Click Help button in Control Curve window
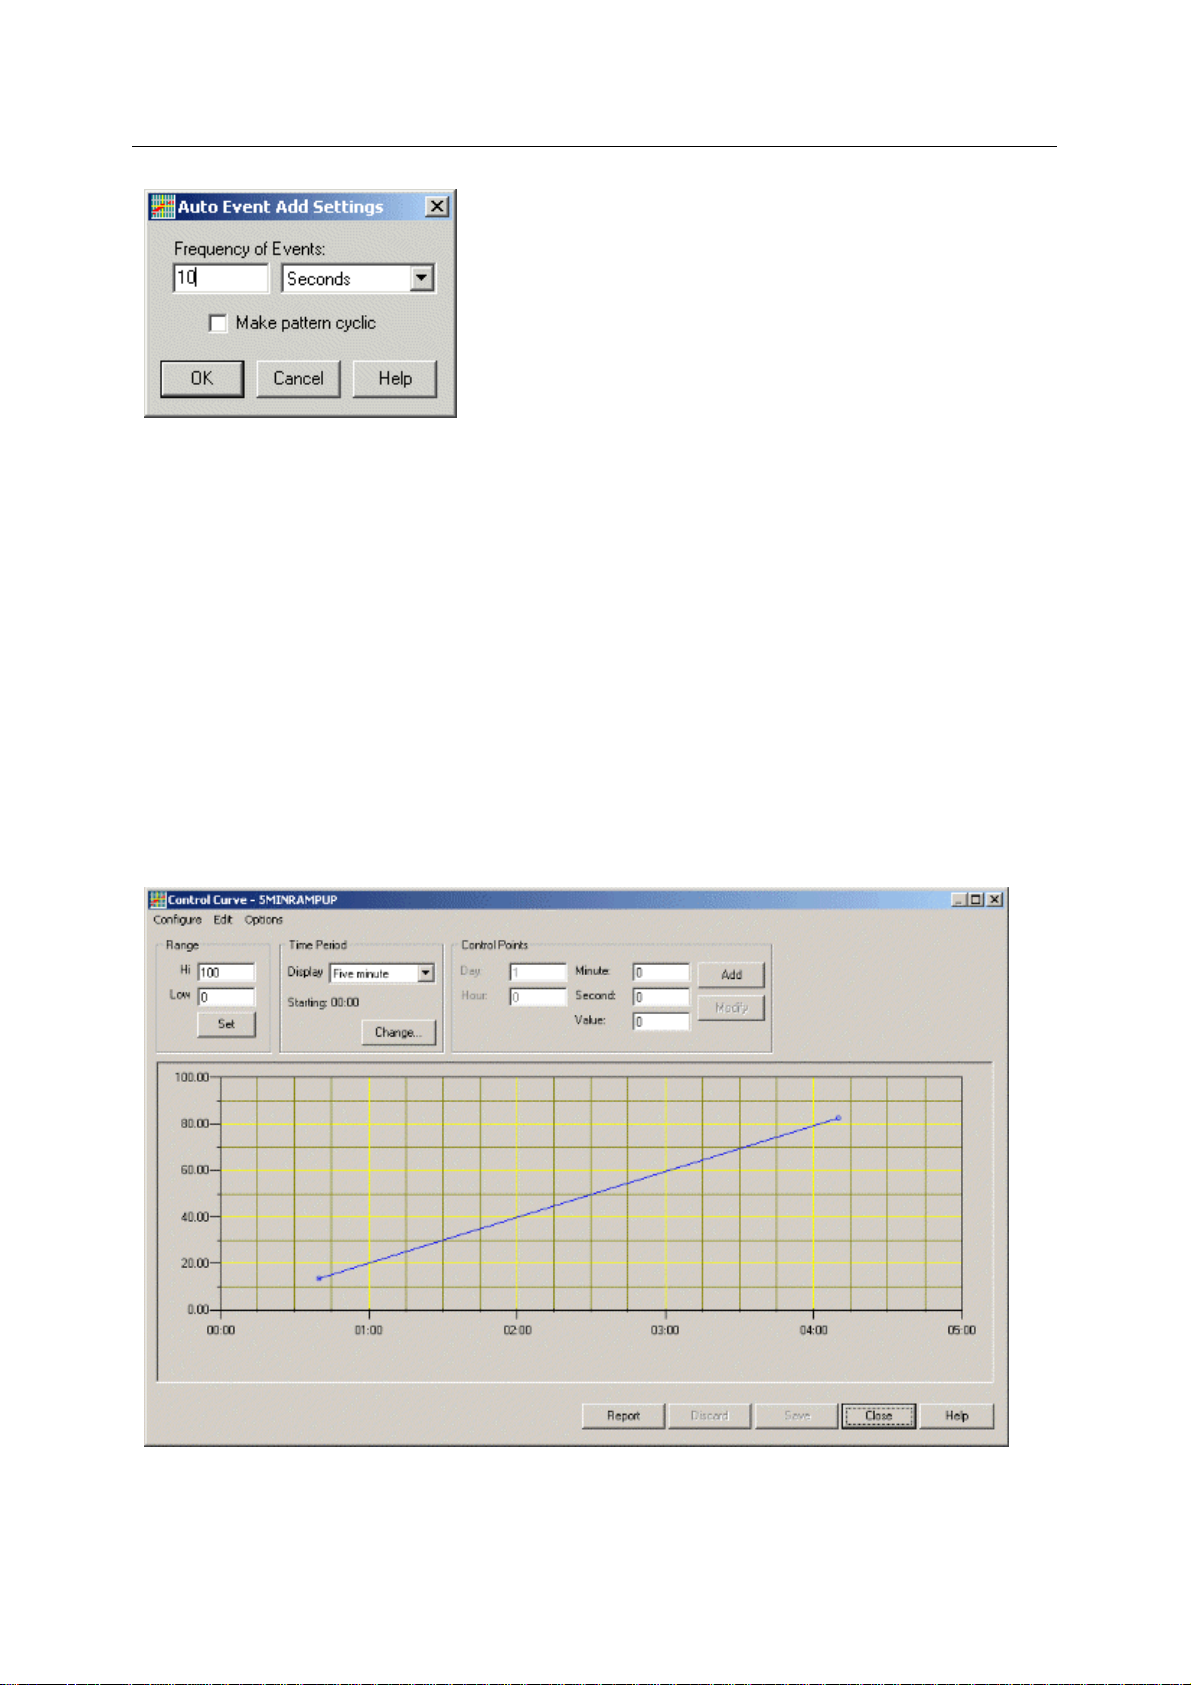 pyautogui.click(x=957, y=1416)
